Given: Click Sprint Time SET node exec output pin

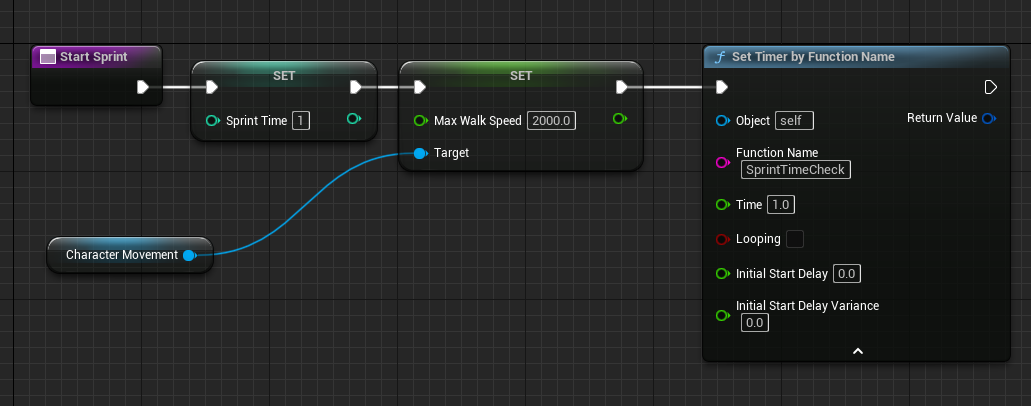Looking at the screenshot, I should [356, 87].
